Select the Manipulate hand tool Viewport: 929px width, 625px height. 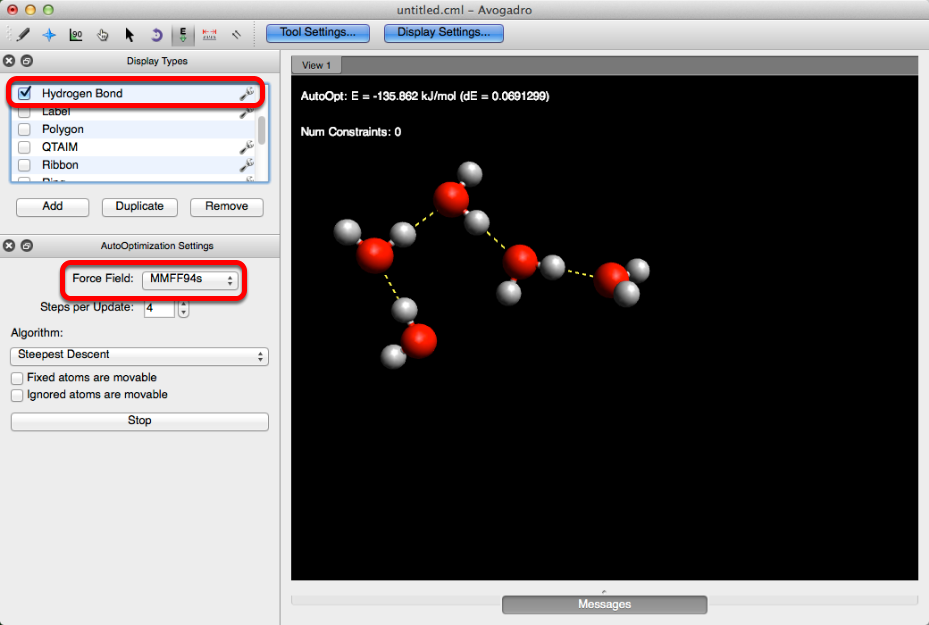tap(103, 34)
